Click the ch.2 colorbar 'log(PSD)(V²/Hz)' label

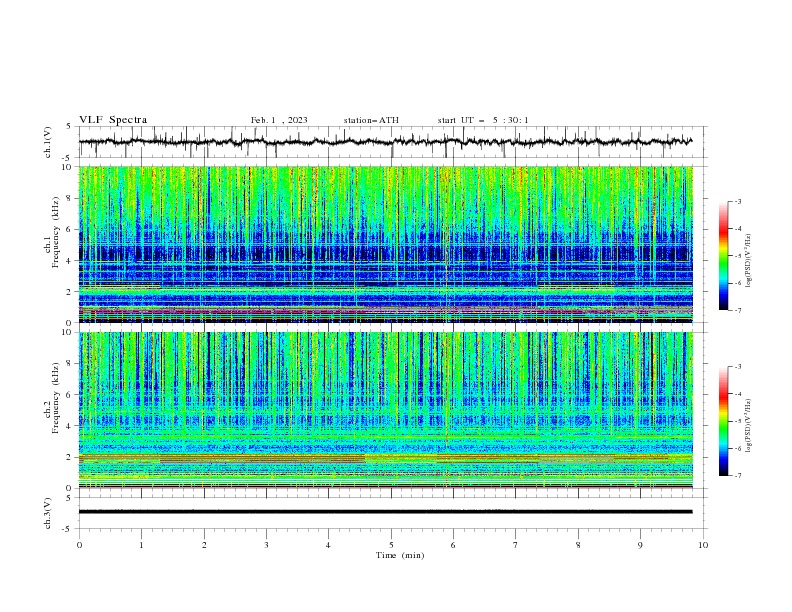pos(748,426)
